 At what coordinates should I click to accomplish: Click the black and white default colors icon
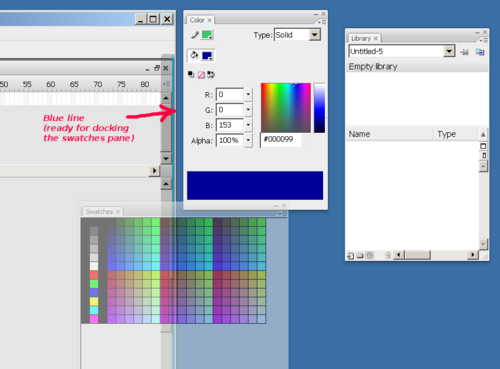191,74
